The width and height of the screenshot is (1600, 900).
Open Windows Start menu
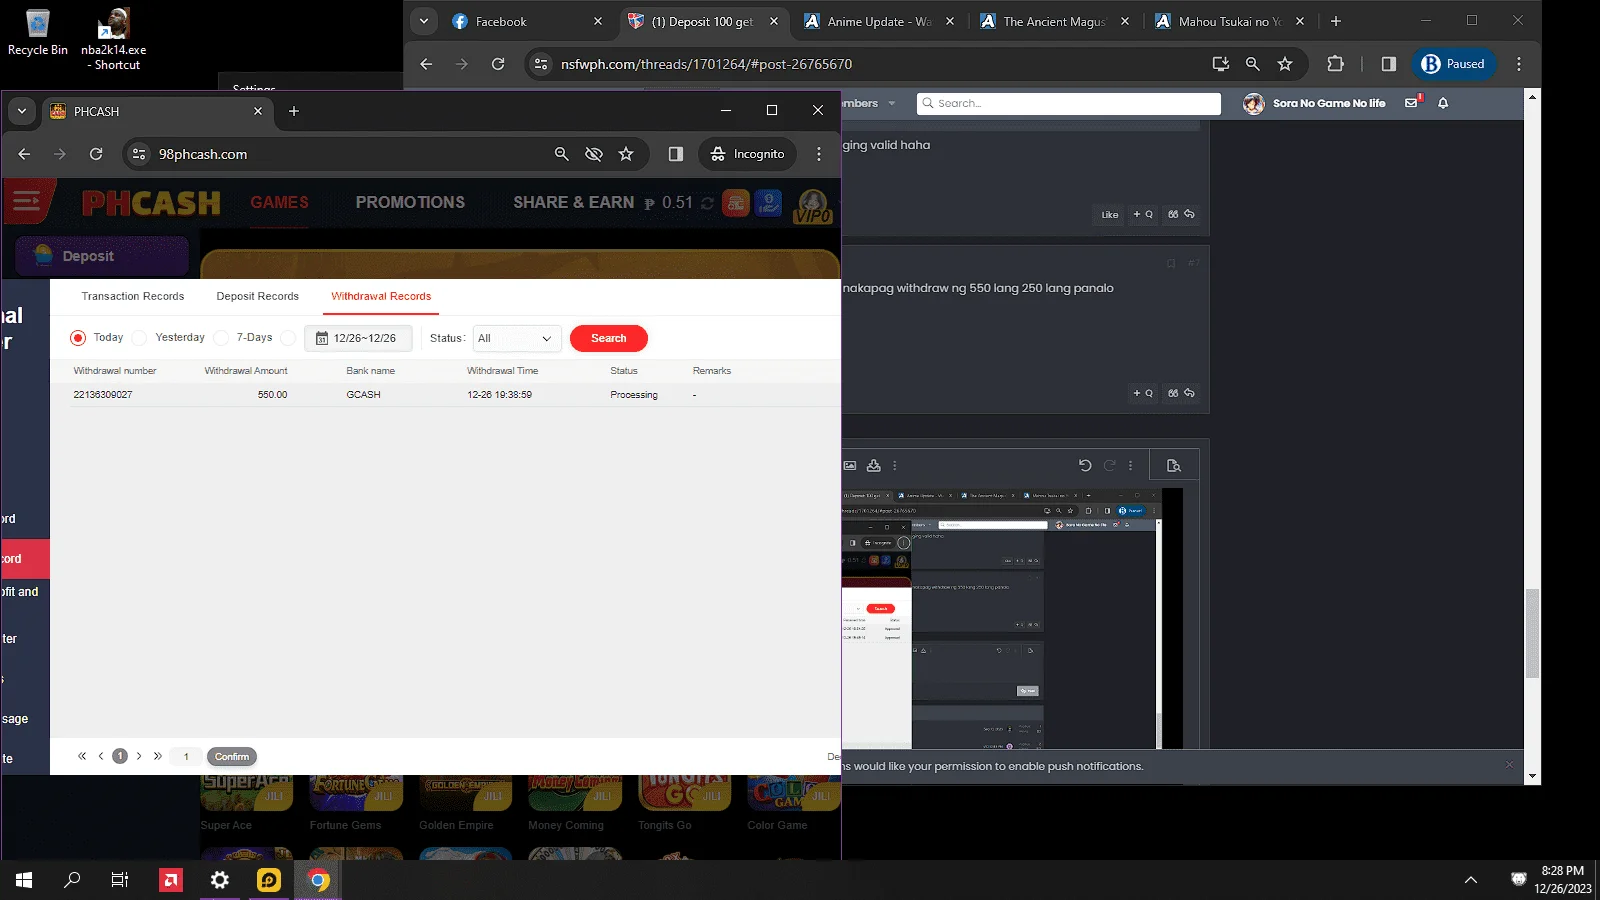coord(24,880)
